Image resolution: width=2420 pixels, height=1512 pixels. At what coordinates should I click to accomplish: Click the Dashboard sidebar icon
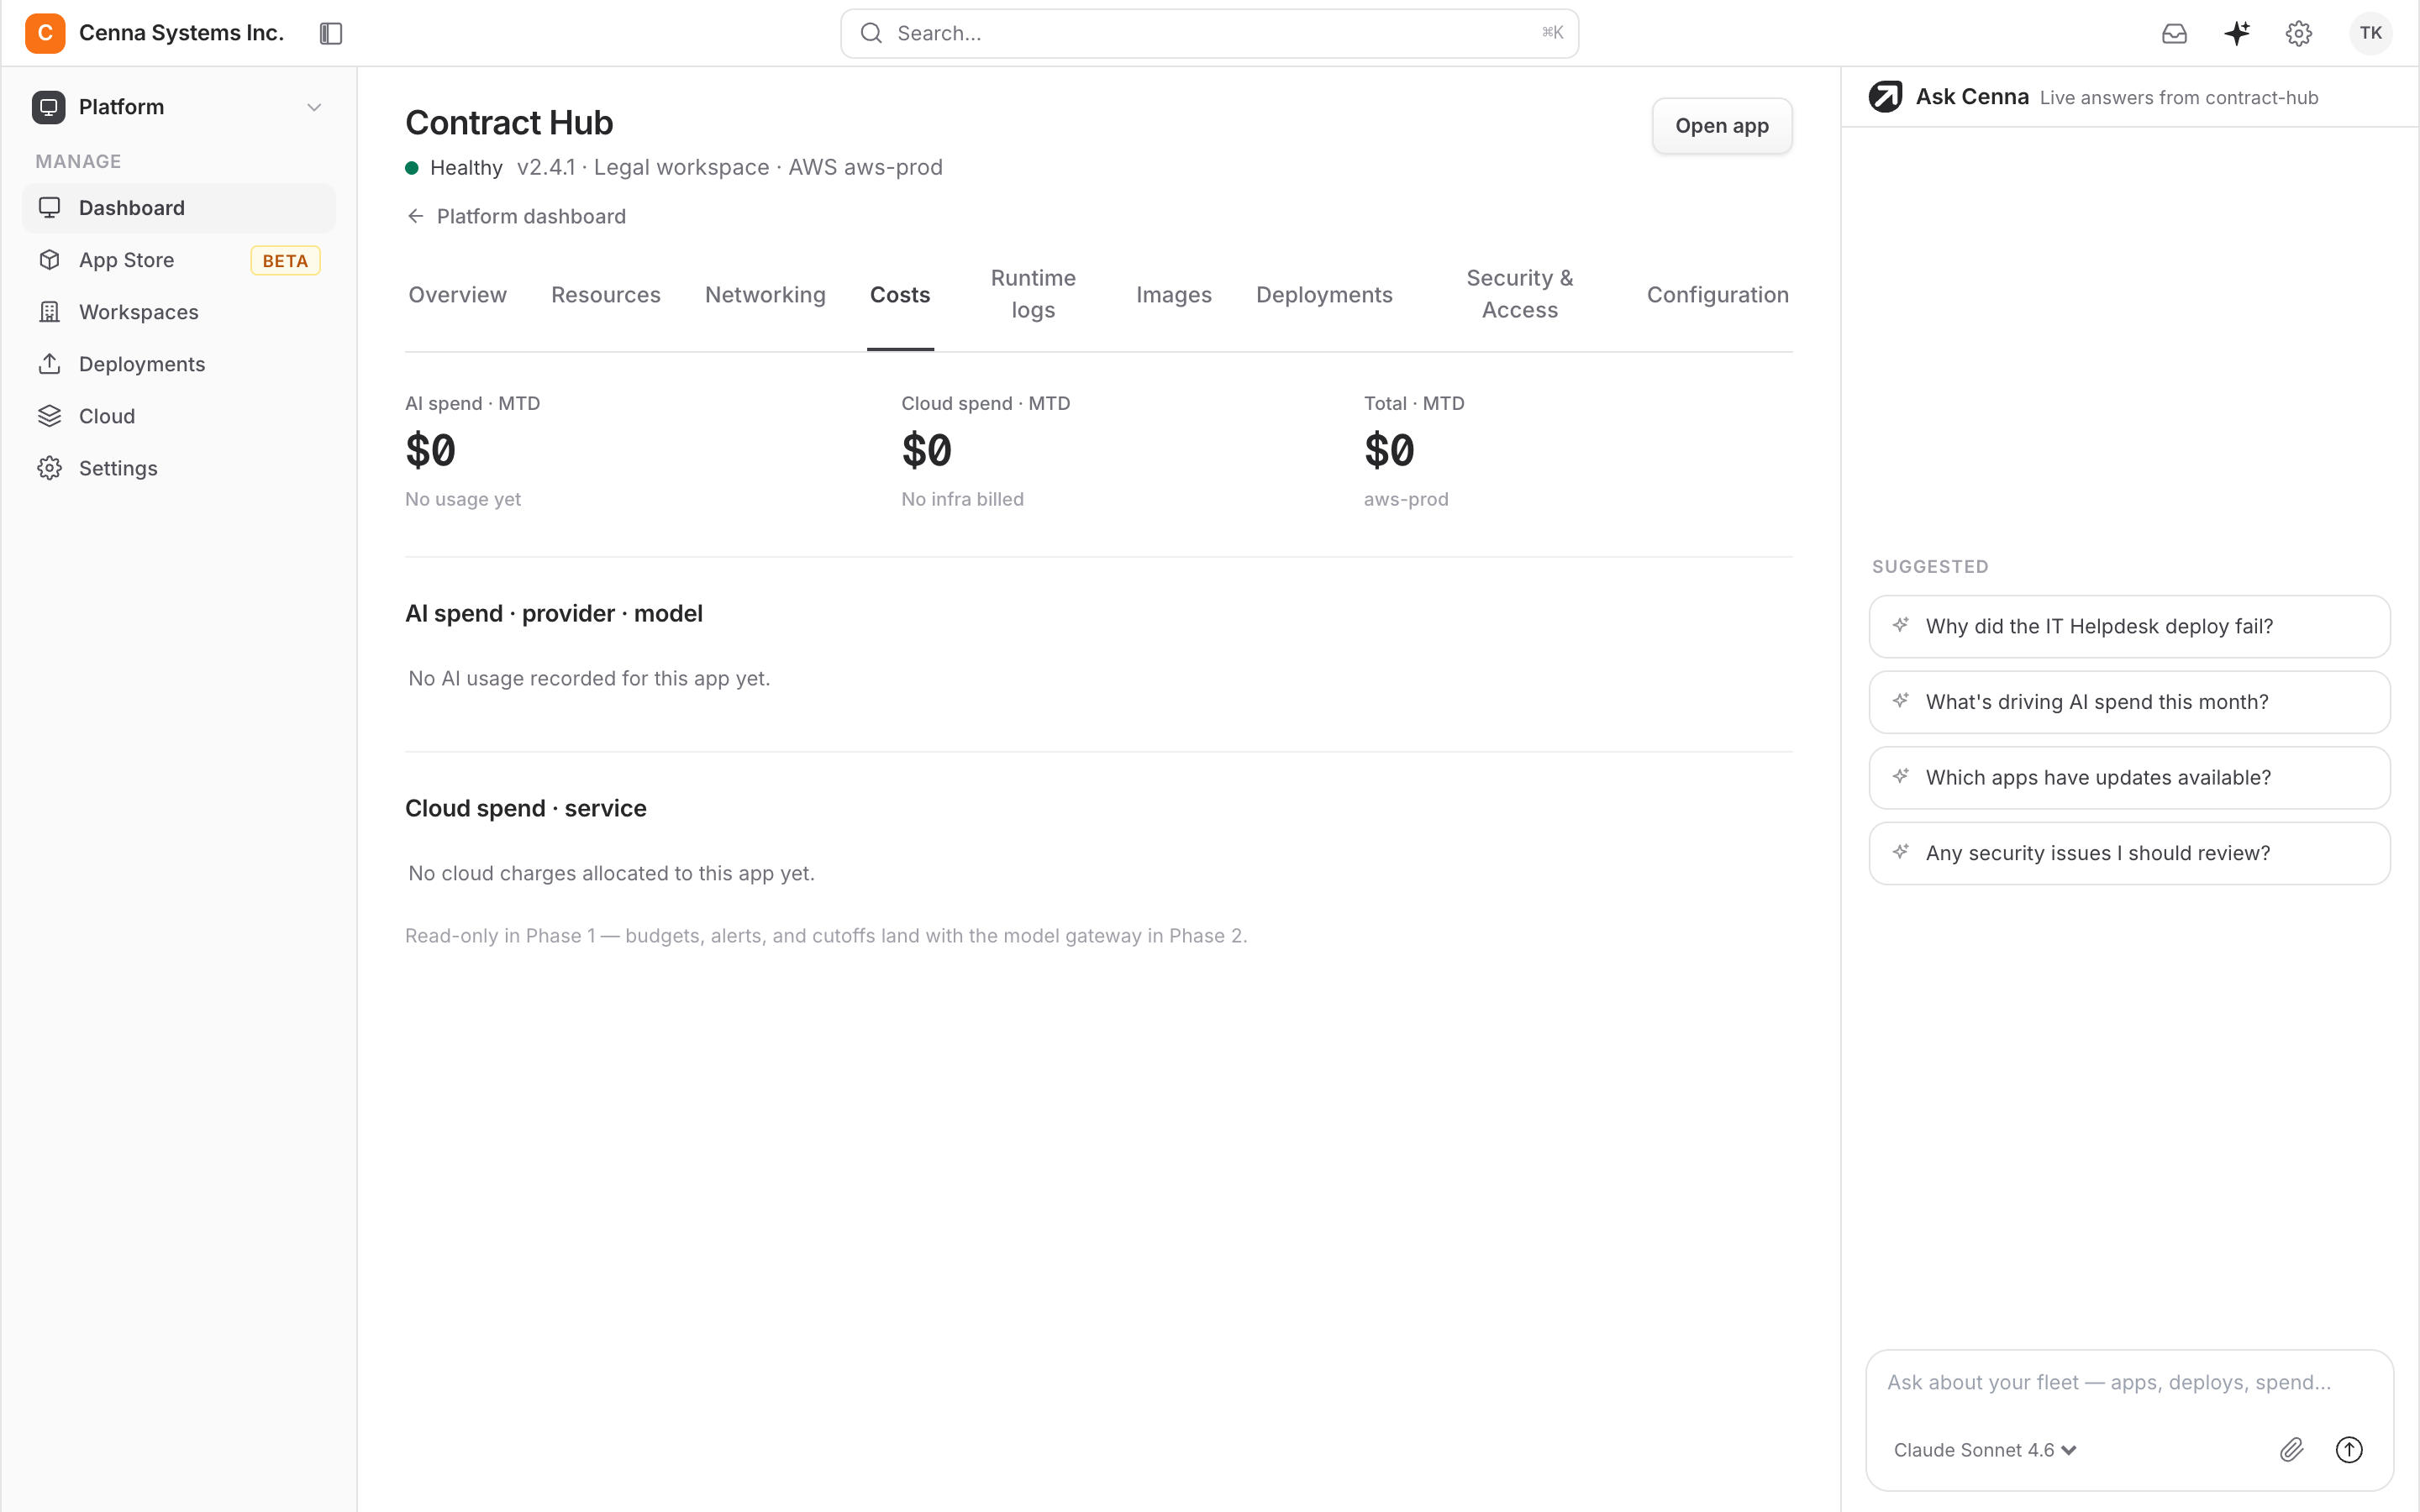(x=49, y=208)
